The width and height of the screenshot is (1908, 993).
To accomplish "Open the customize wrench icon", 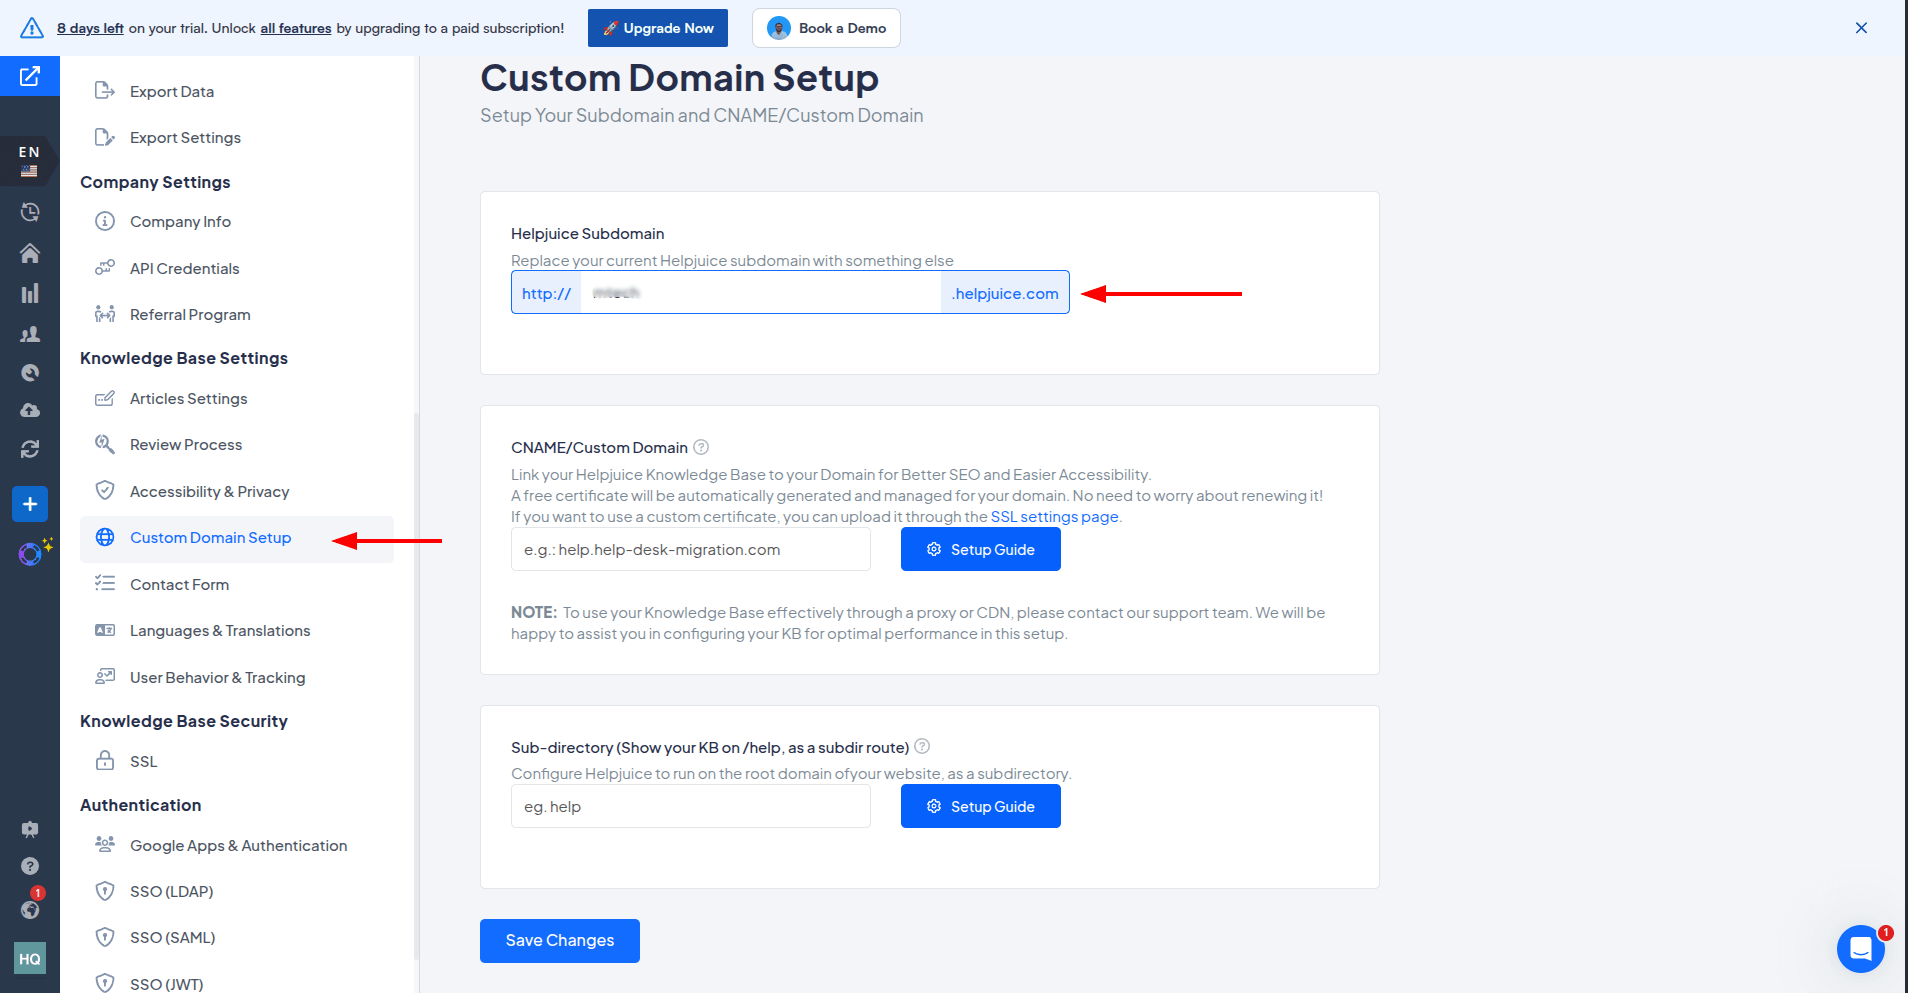I will pos(30,373).
